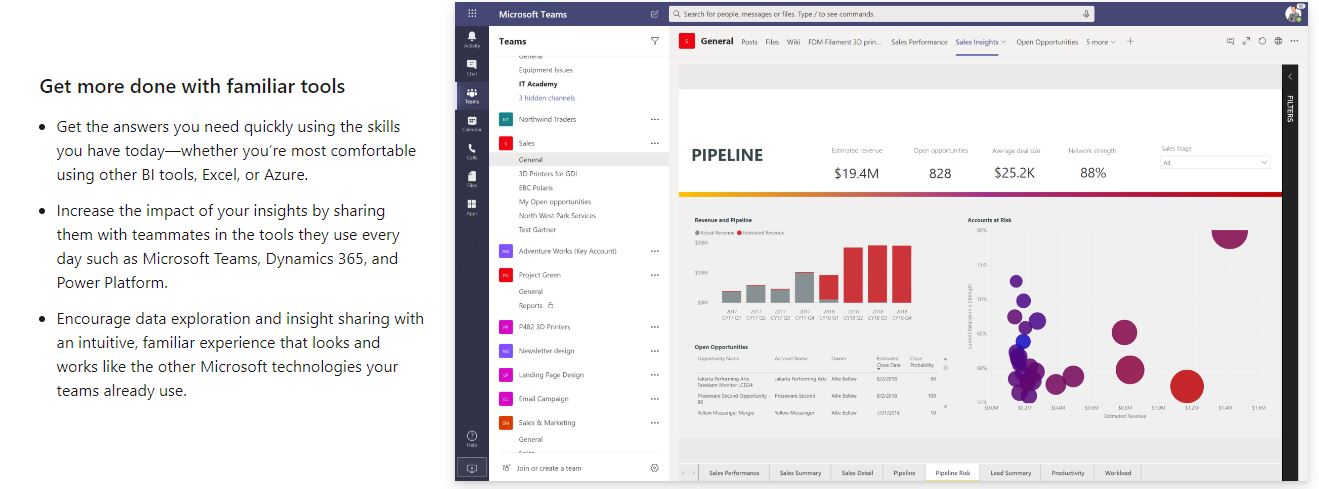Open the tab conversation icon
Viewport: 1319px width, 489px height.
1231,41
